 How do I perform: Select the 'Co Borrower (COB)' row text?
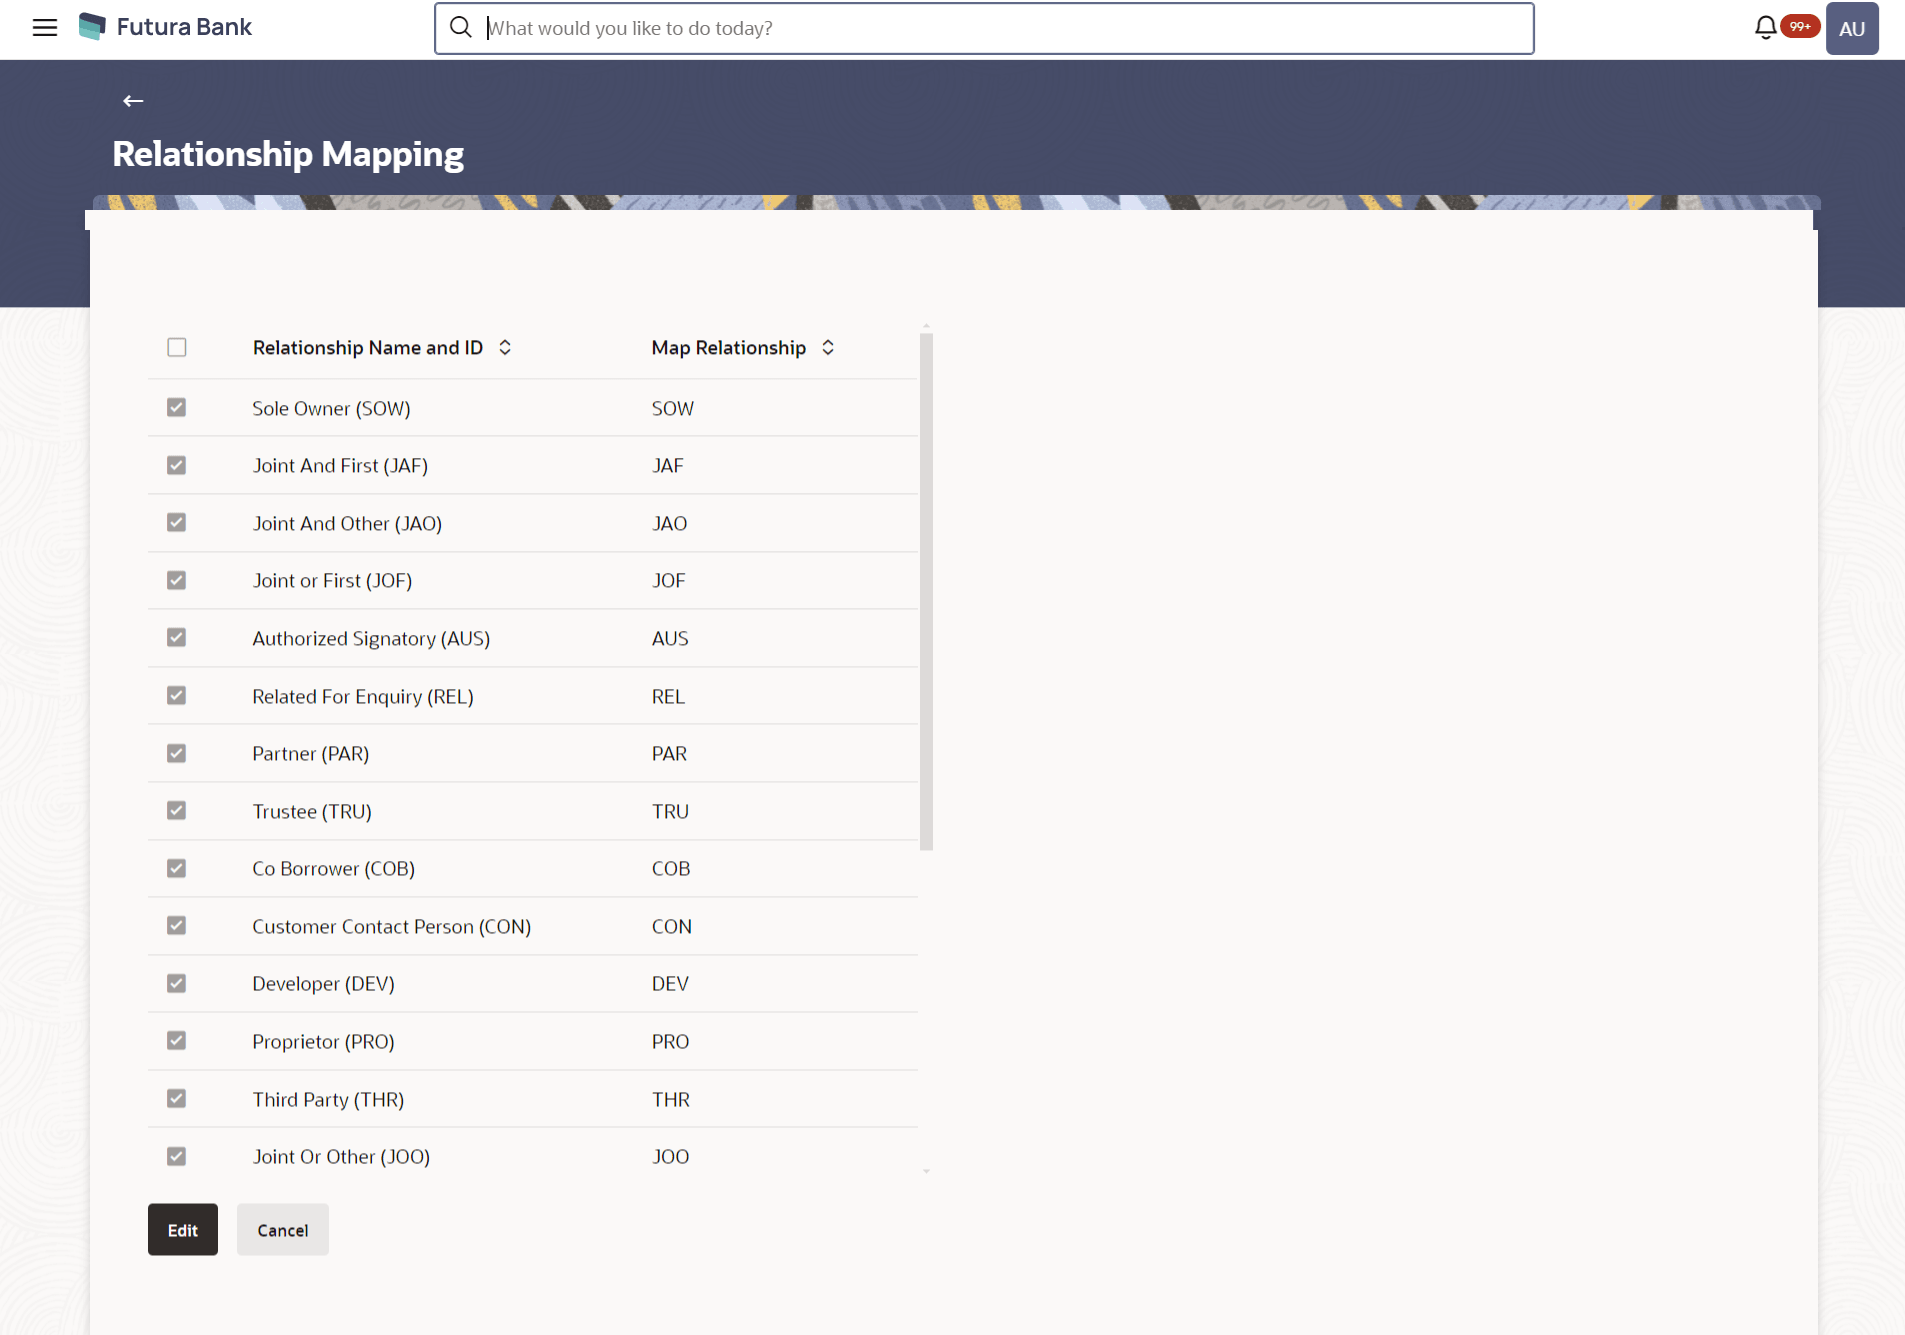pos(334,868)
